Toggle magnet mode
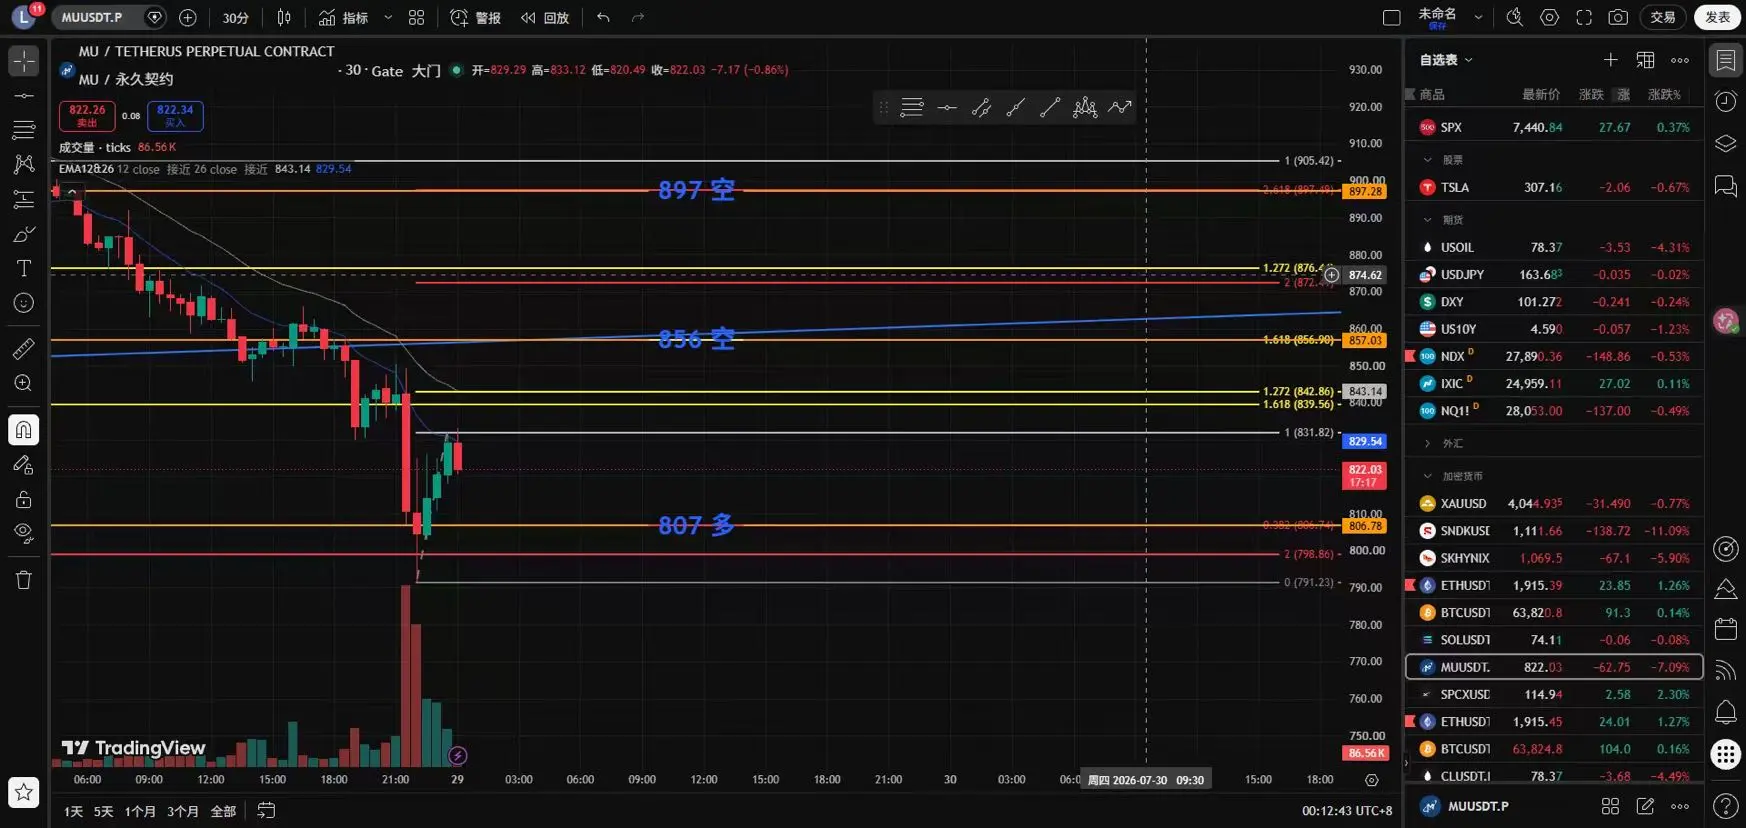The height and width of the screenshot is (828, 1746). point(24,430)
